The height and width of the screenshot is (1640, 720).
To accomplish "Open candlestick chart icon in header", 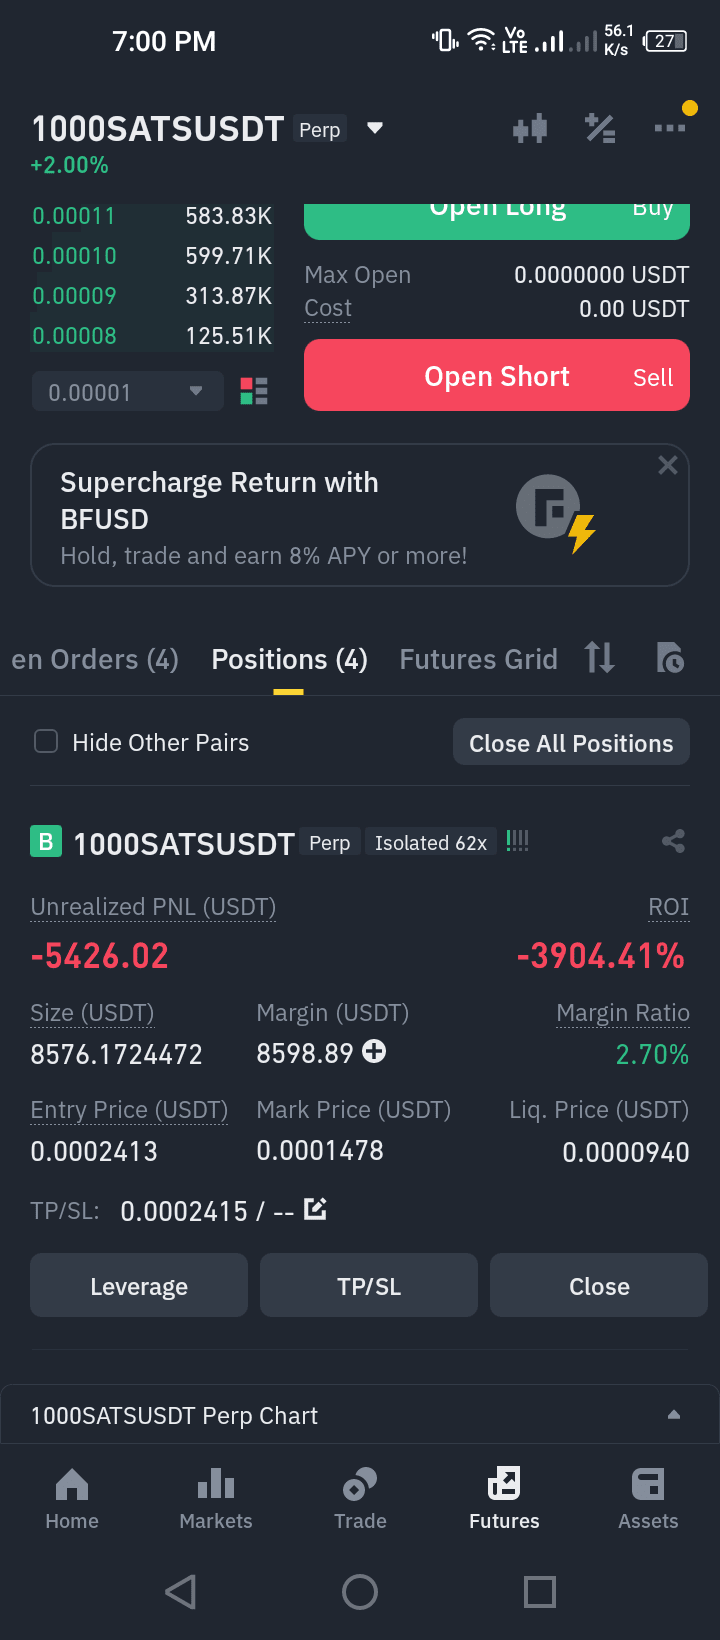I will (530, 128).
